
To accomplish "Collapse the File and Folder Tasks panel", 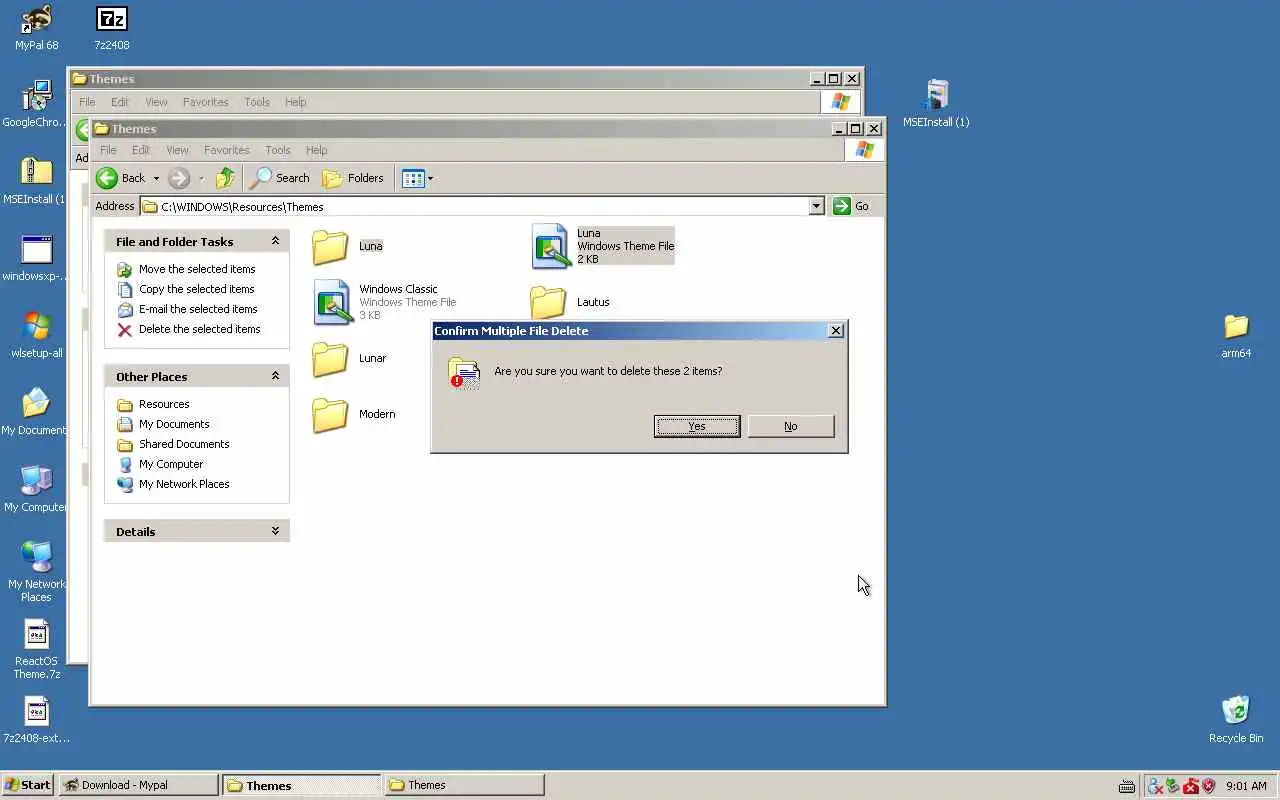I will [275, 241].
